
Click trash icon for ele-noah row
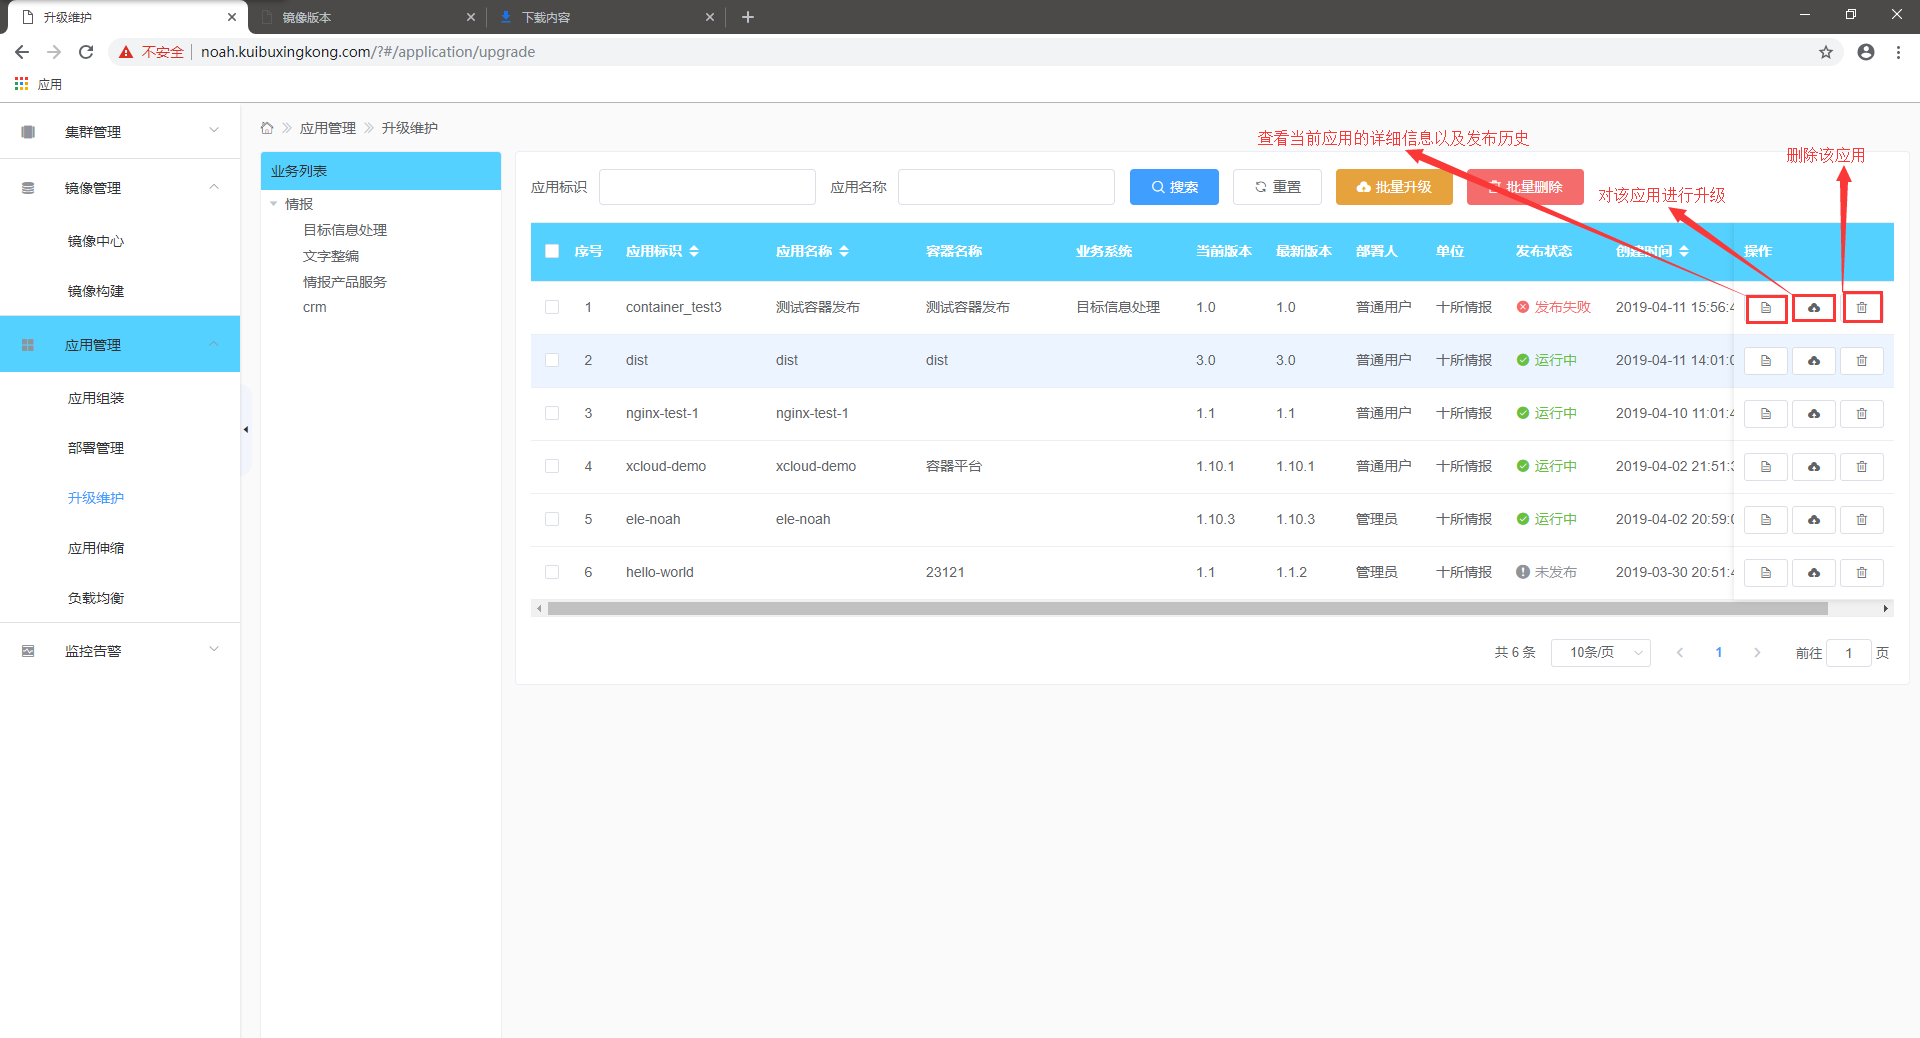click(1861, 520)
